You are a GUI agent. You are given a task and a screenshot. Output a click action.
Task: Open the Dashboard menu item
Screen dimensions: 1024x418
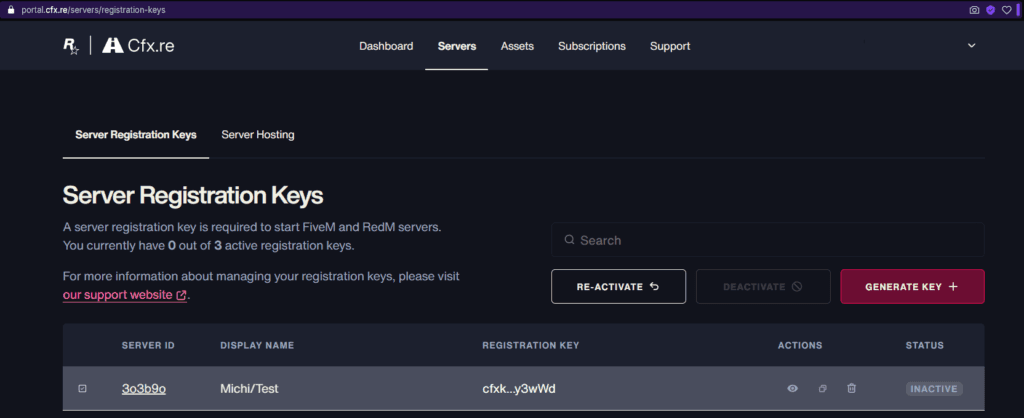click(386, 46)
